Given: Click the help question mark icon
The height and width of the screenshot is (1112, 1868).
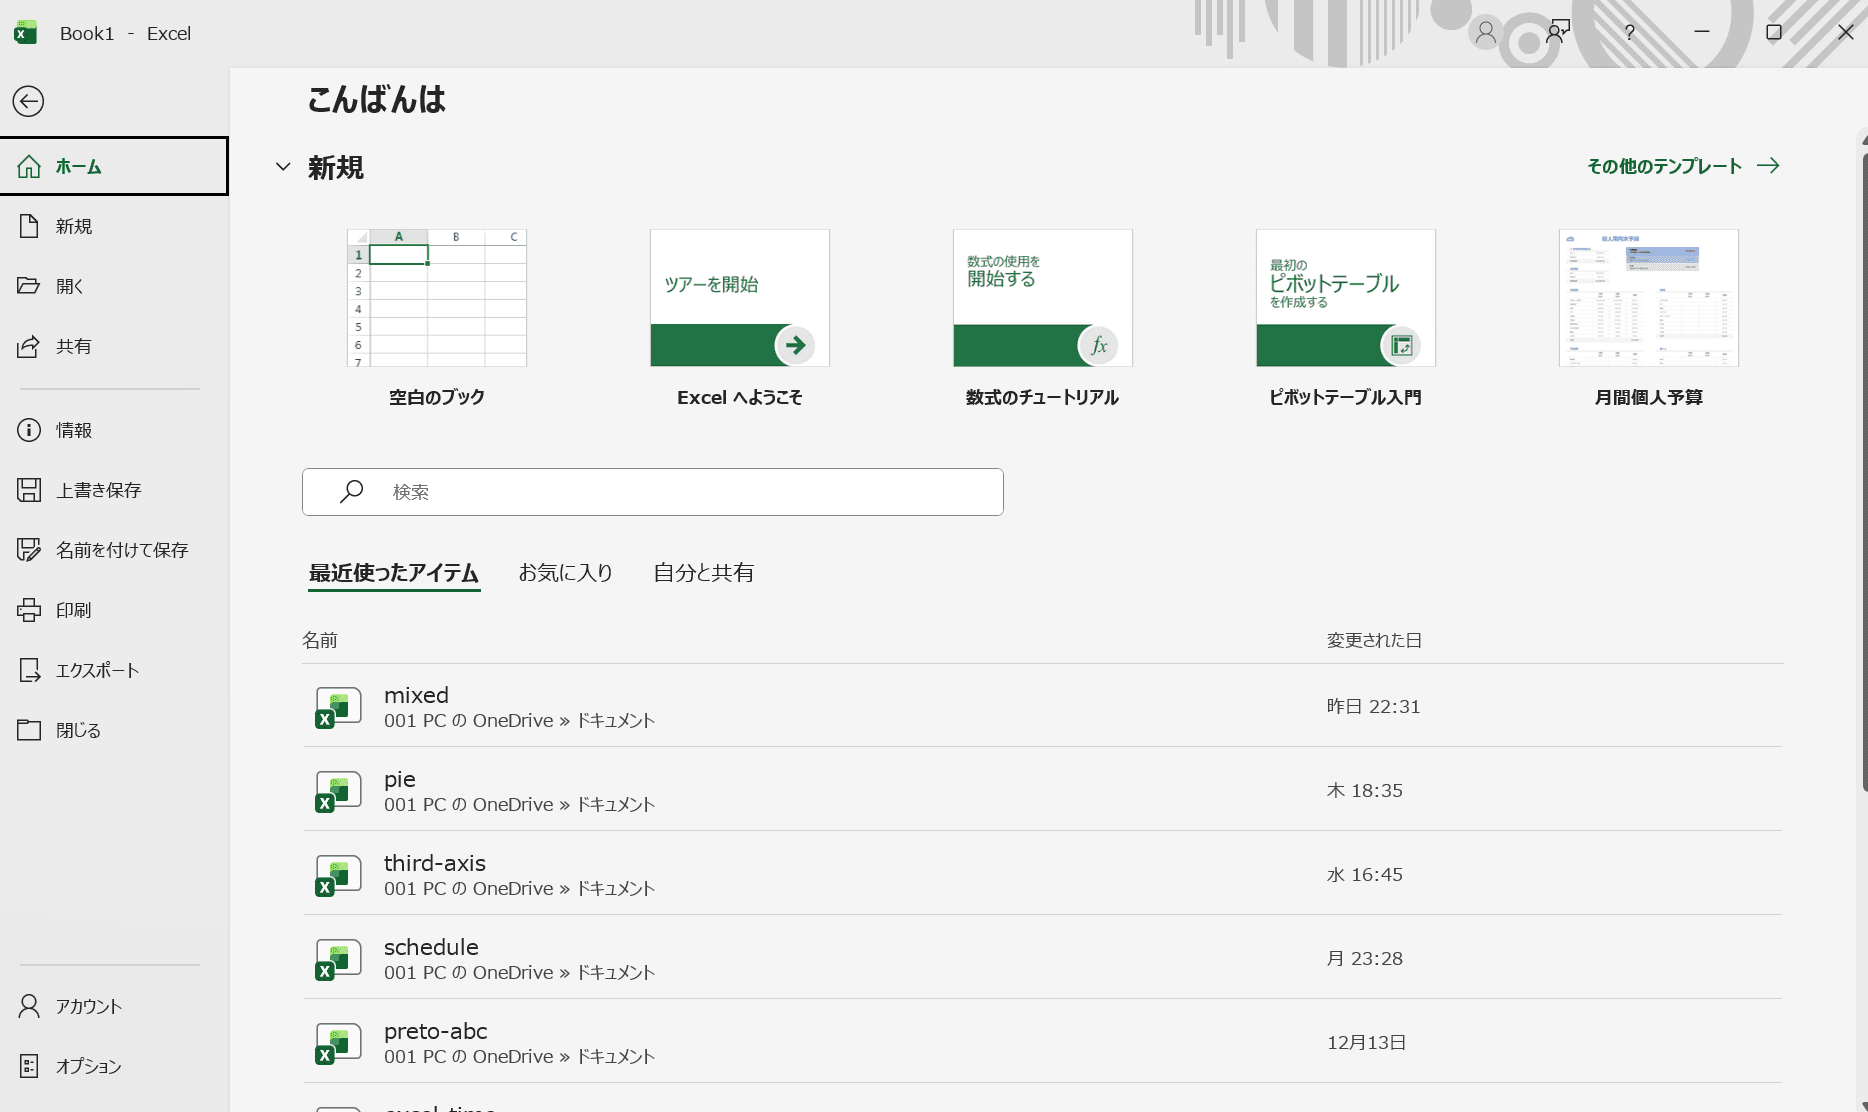Looking at the screenshot, I should pyautogui.click(x=1629, y=33).
